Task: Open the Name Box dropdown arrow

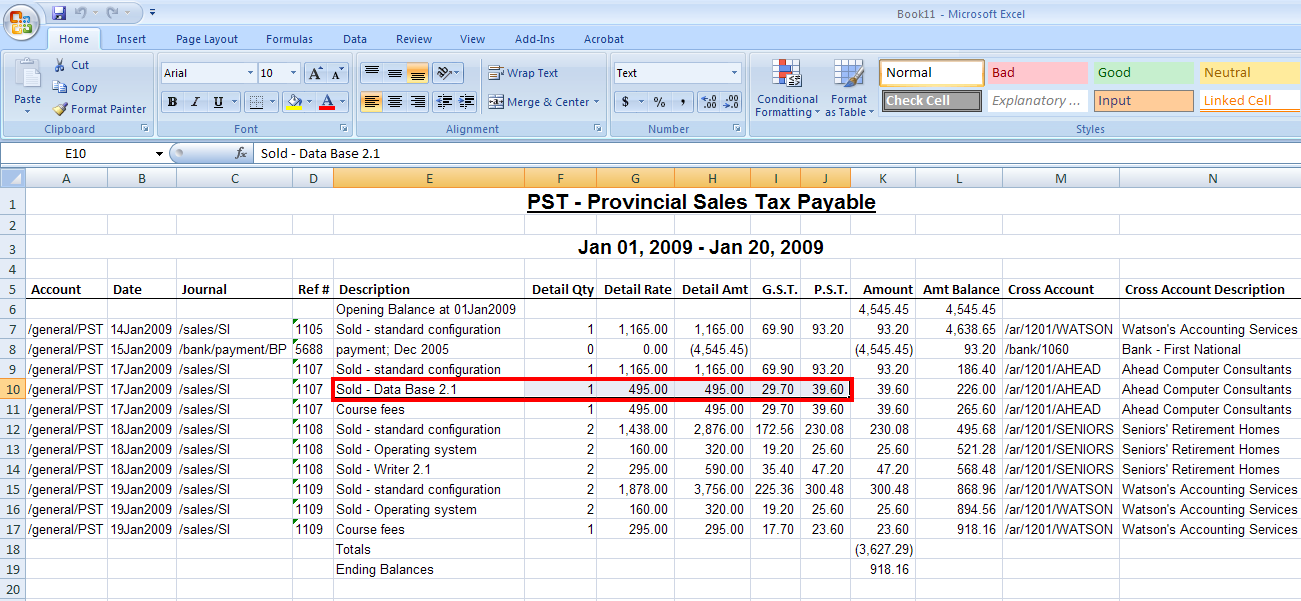Action: [x=159, y=154]
